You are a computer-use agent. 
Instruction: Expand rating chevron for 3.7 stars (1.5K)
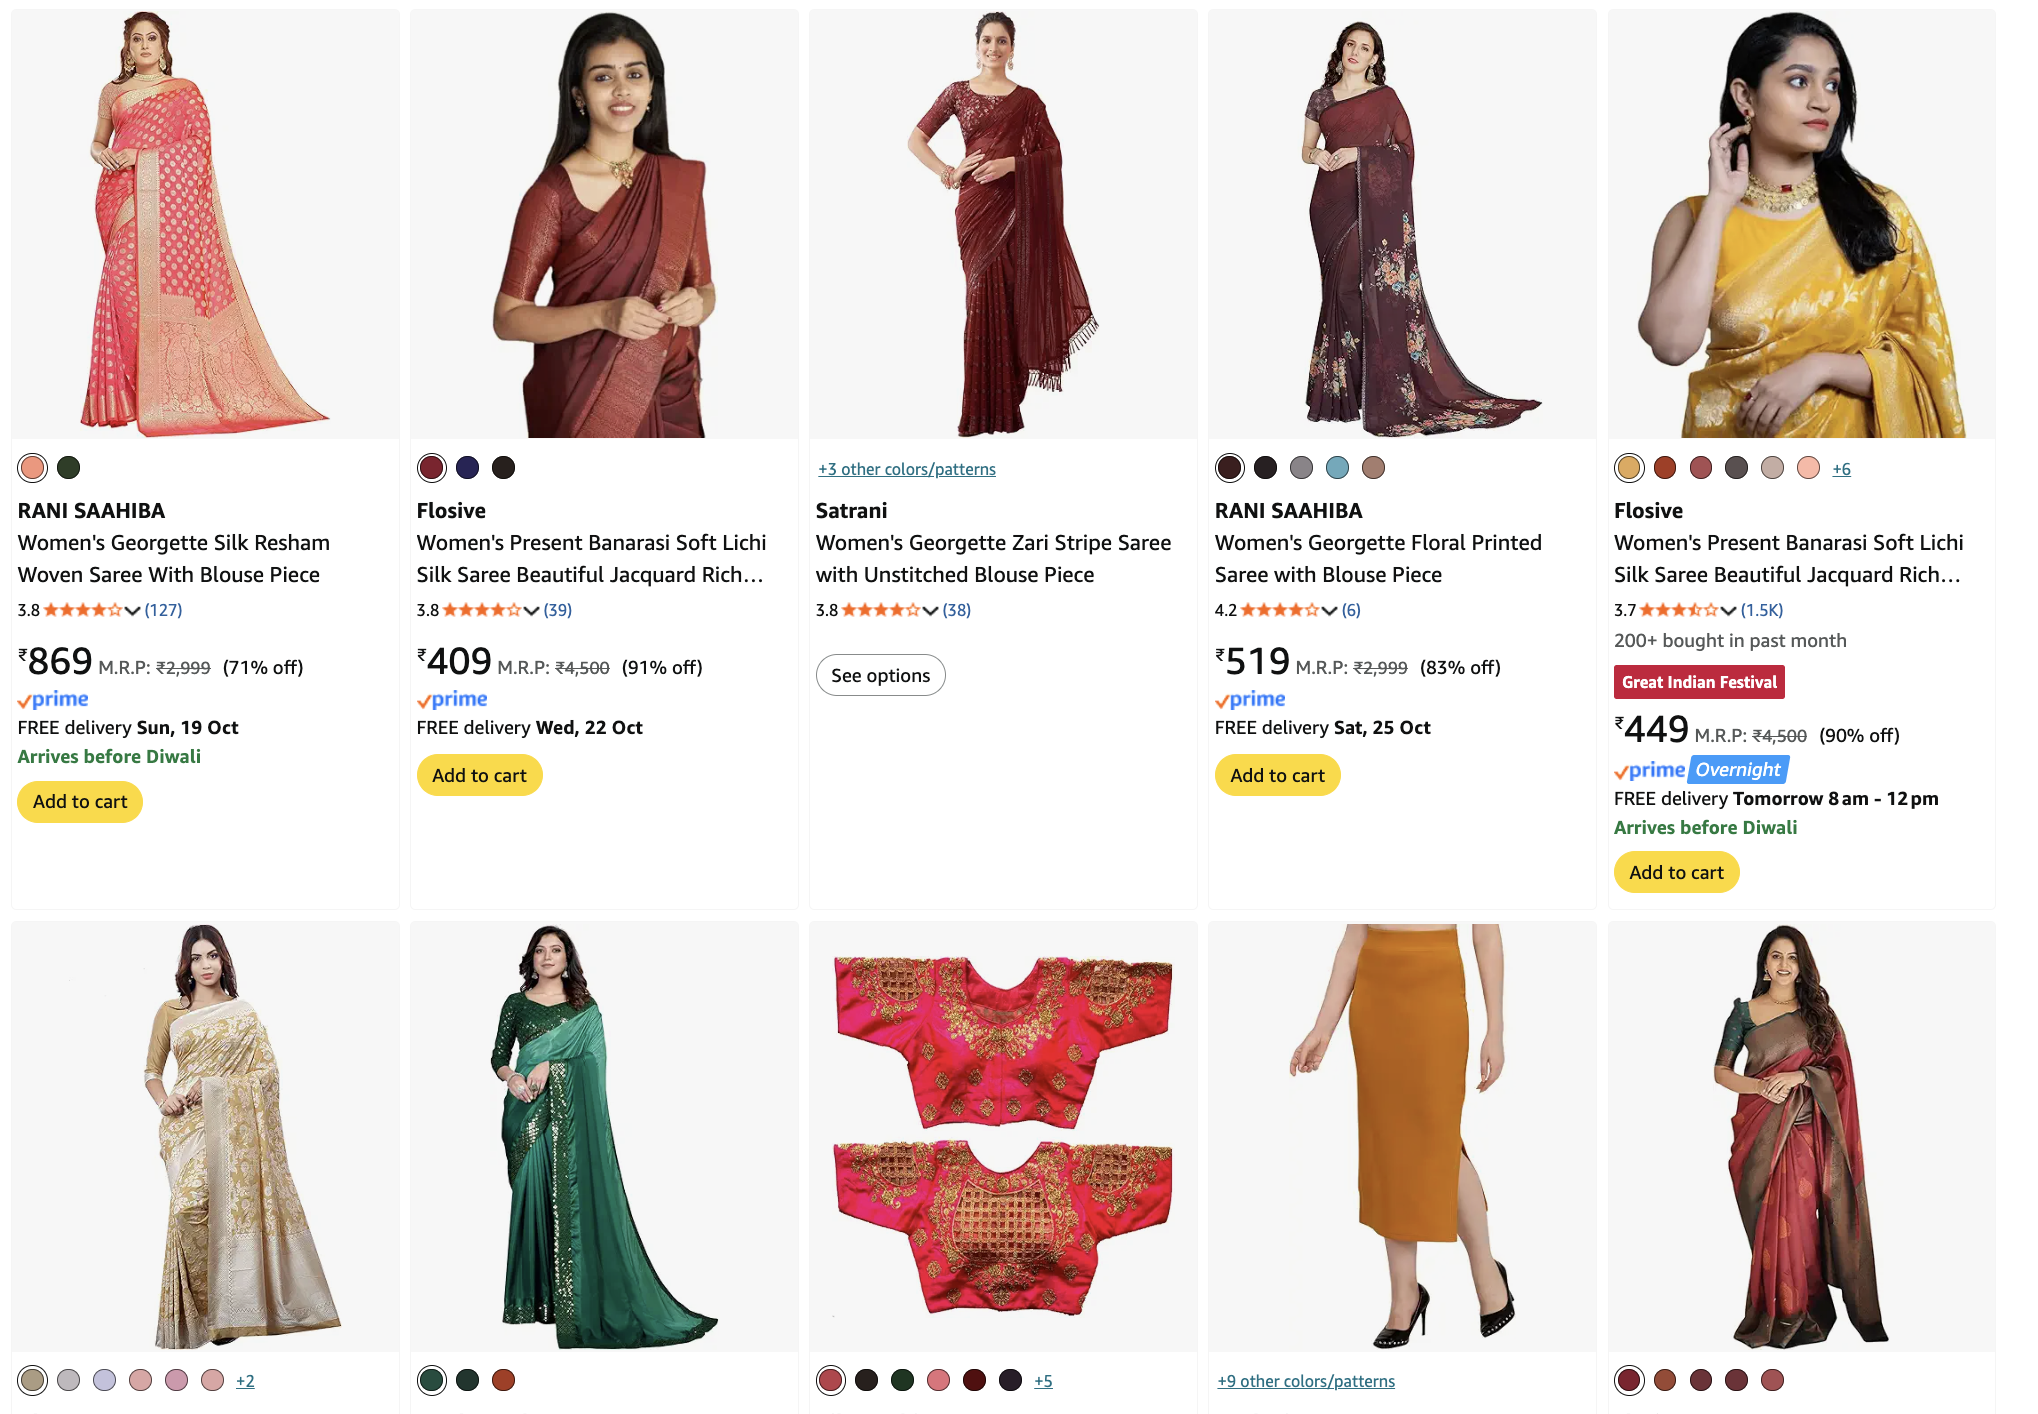(1728, 610)
